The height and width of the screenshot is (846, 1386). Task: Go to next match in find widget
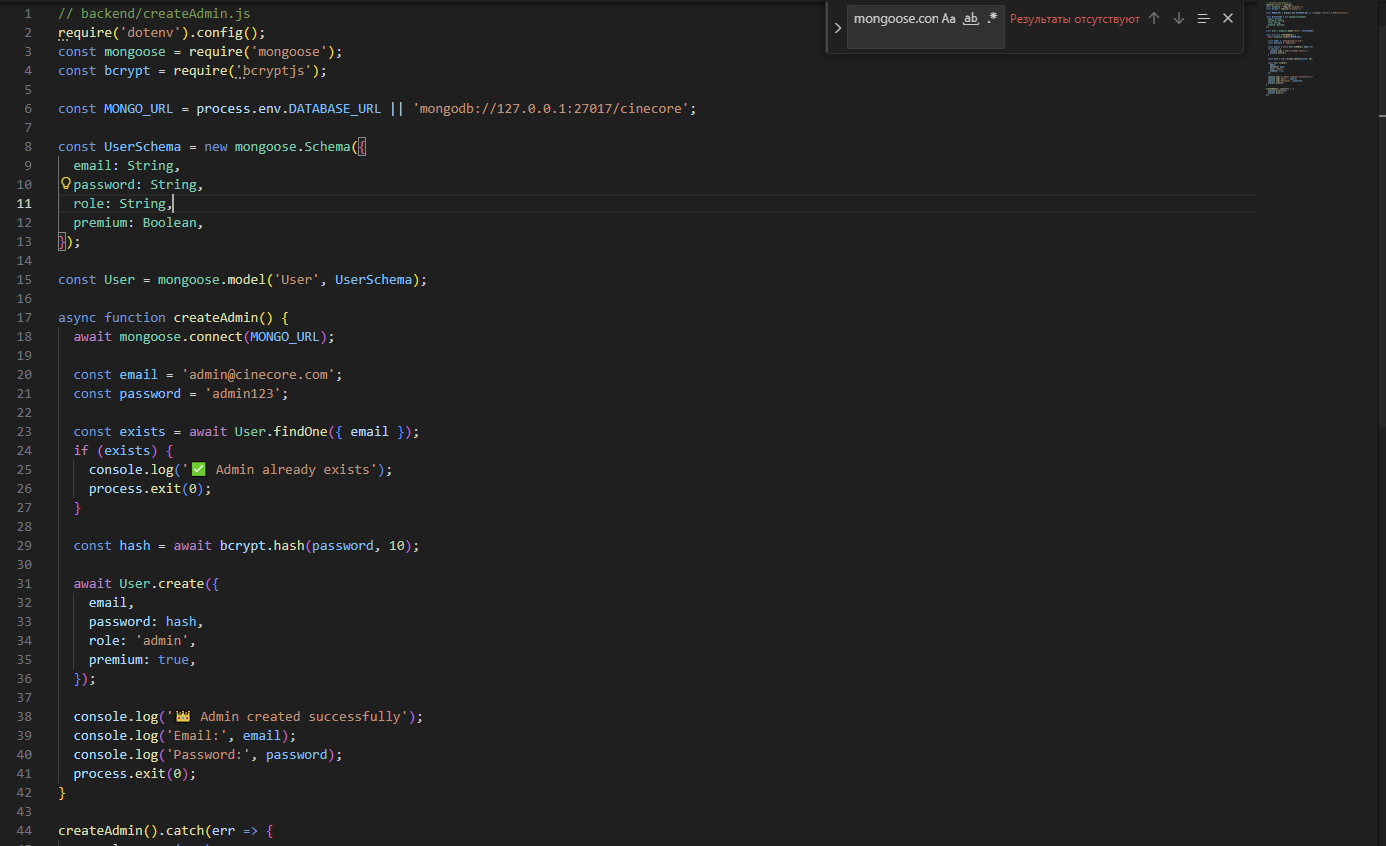[x=1178, y=18]
